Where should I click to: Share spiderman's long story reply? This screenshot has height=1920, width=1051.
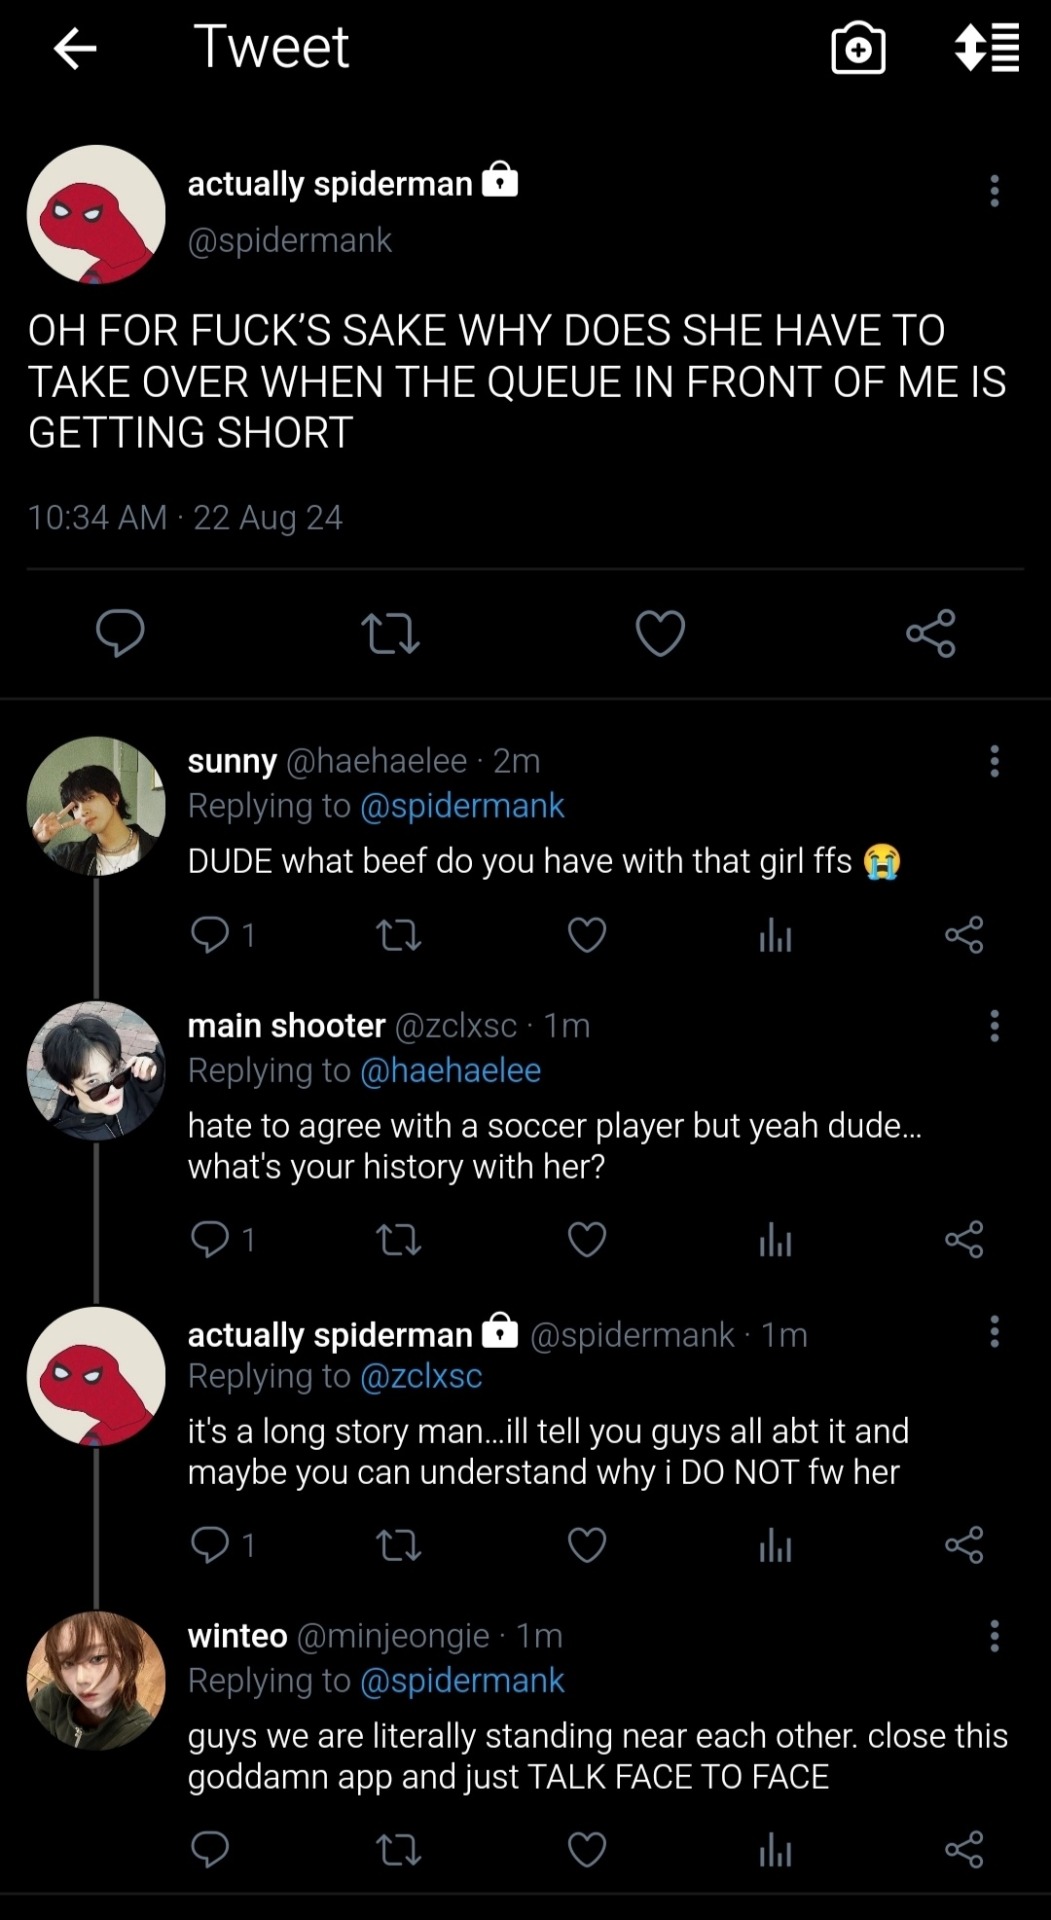click(964, 1545)
